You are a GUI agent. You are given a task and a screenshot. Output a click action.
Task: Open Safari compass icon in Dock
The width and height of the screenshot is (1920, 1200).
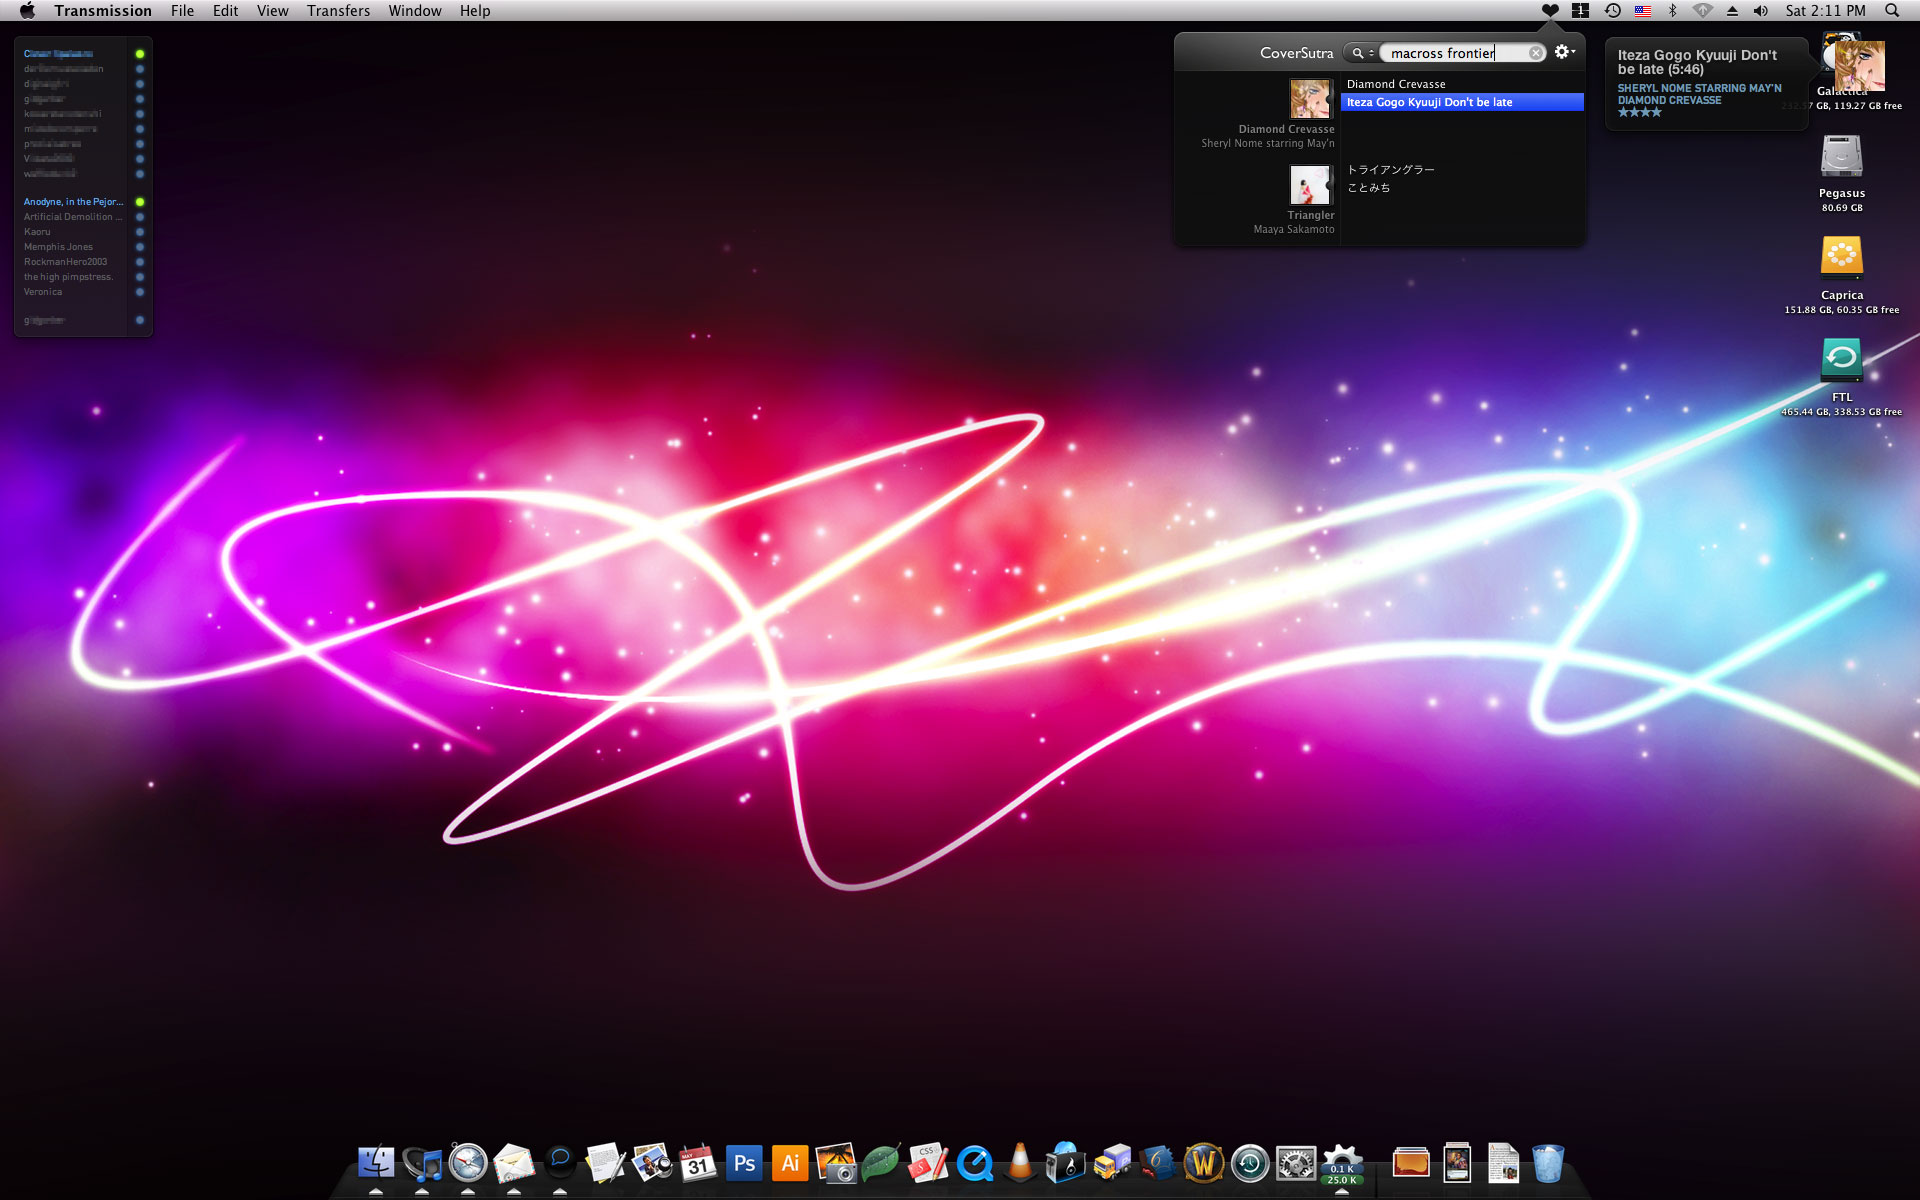[468, 1163]
